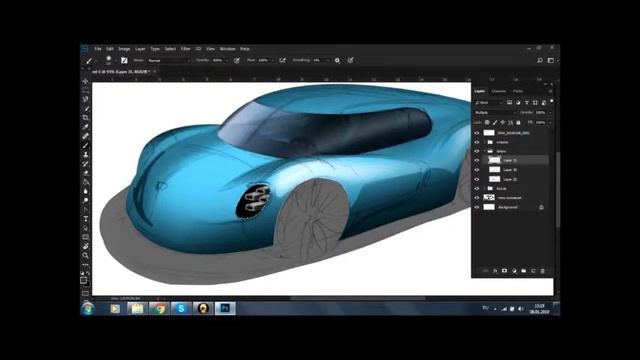The image size is (640, 360).
Task: Select the Clone Stamp tool
Action: (85, 155)
